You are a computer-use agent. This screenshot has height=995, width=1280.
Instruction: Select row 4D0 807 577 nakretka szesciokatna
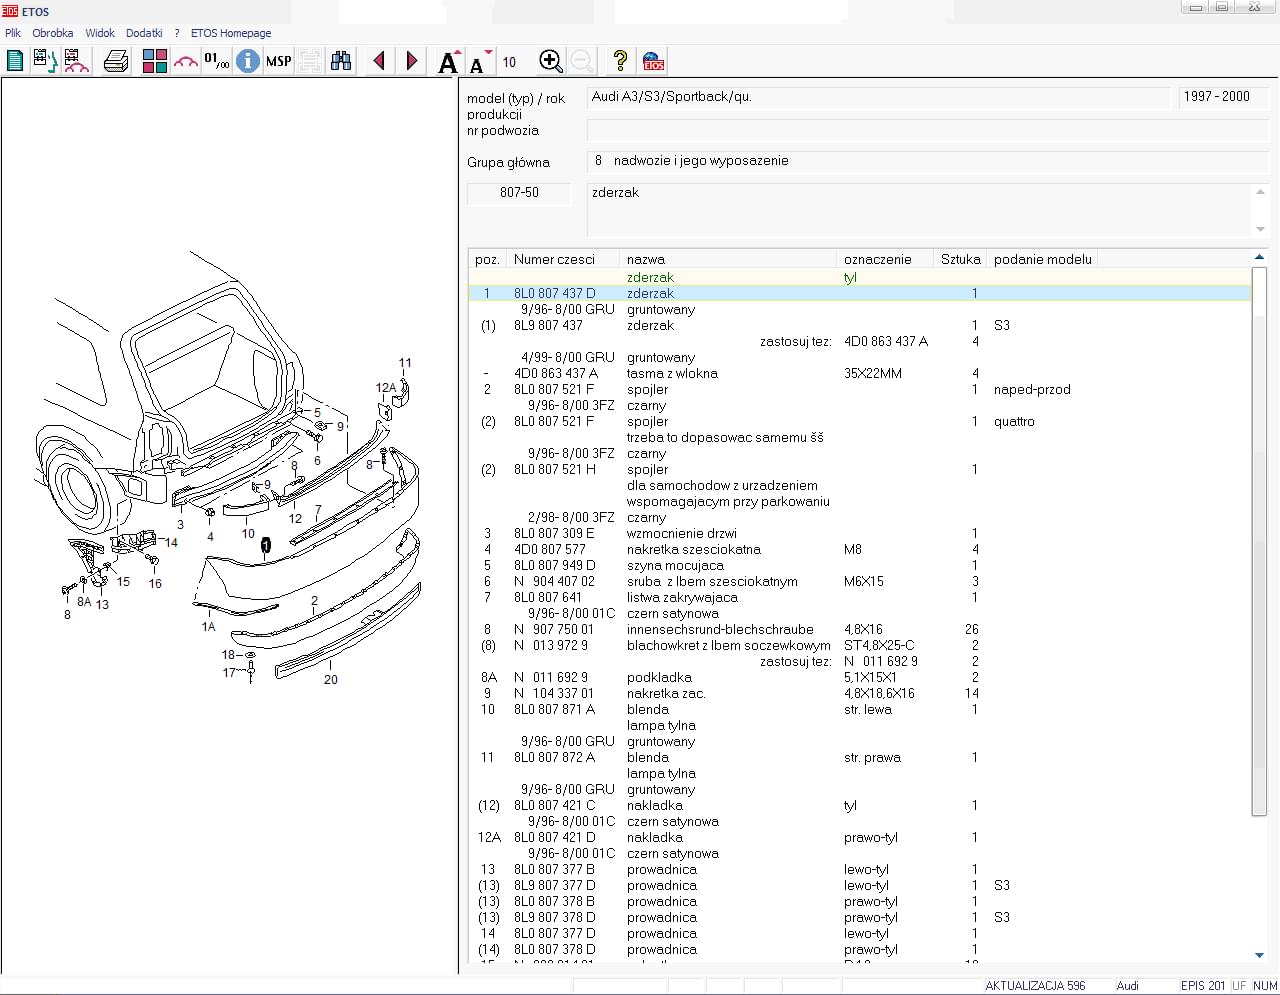860,550
